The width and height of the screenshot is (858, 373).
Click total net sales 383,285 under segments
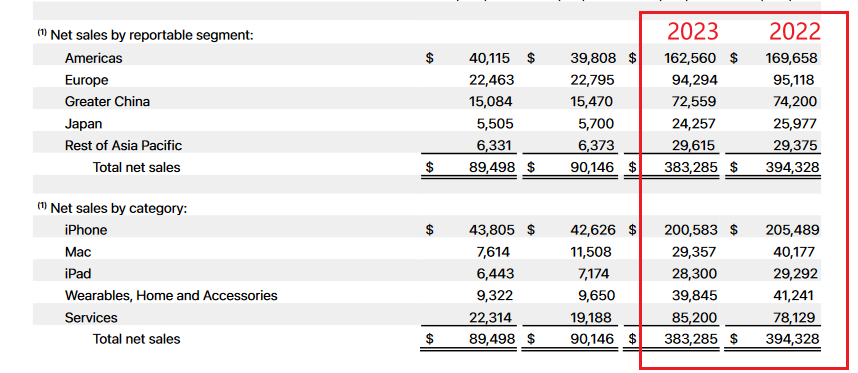[x=689, y=167]
